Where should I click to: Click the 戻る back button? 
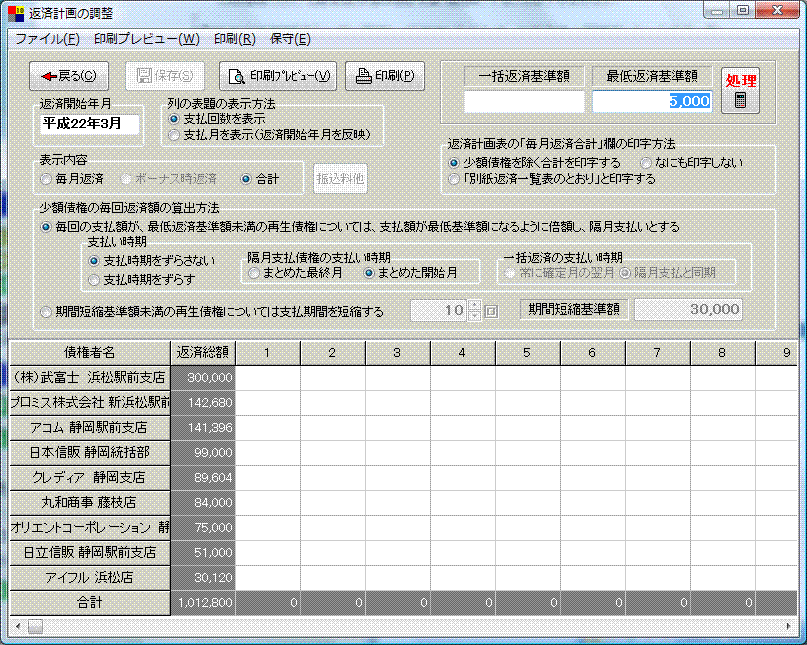70,76
